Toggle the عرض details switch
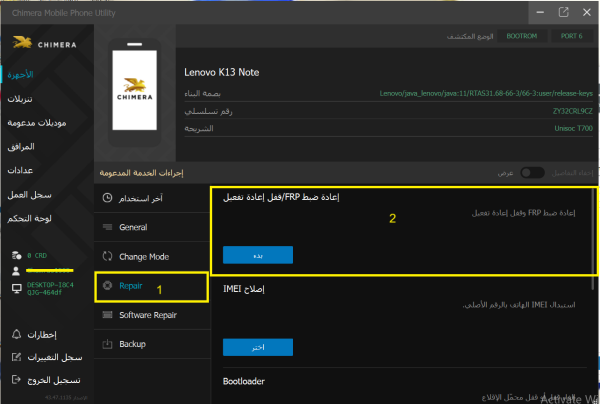 532,173
